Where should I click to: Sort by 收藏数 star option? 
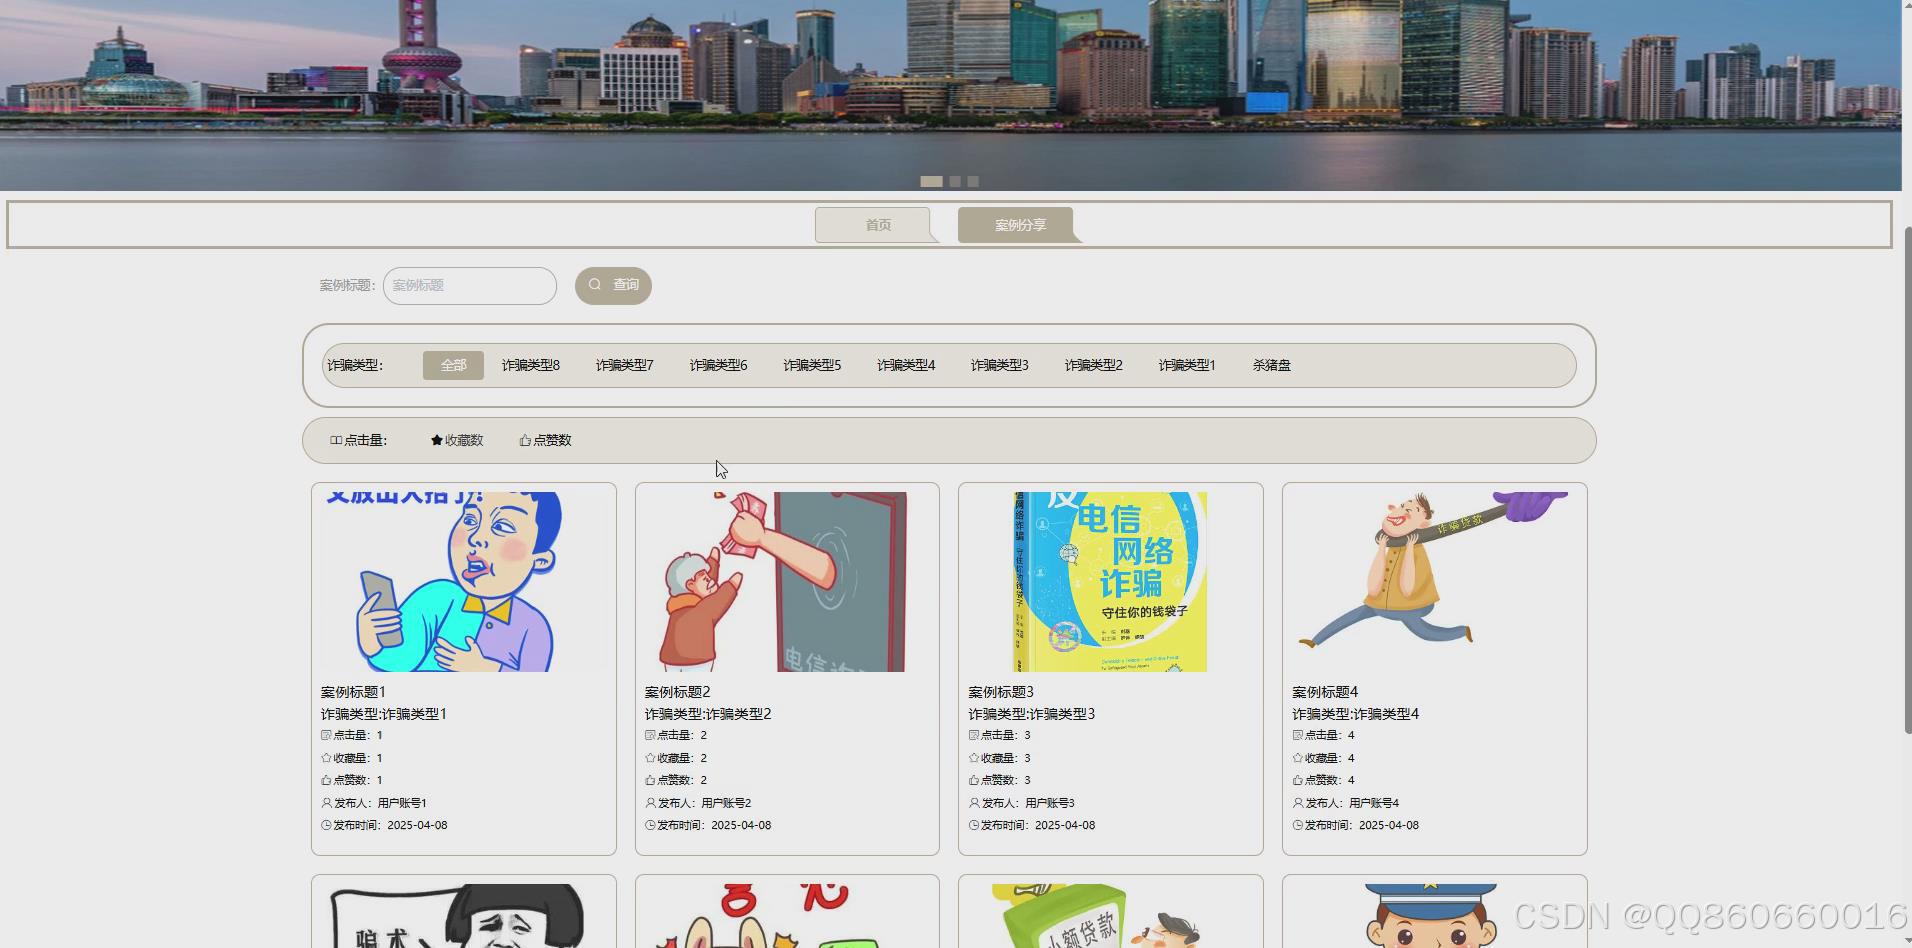click(x=457, y=441)
